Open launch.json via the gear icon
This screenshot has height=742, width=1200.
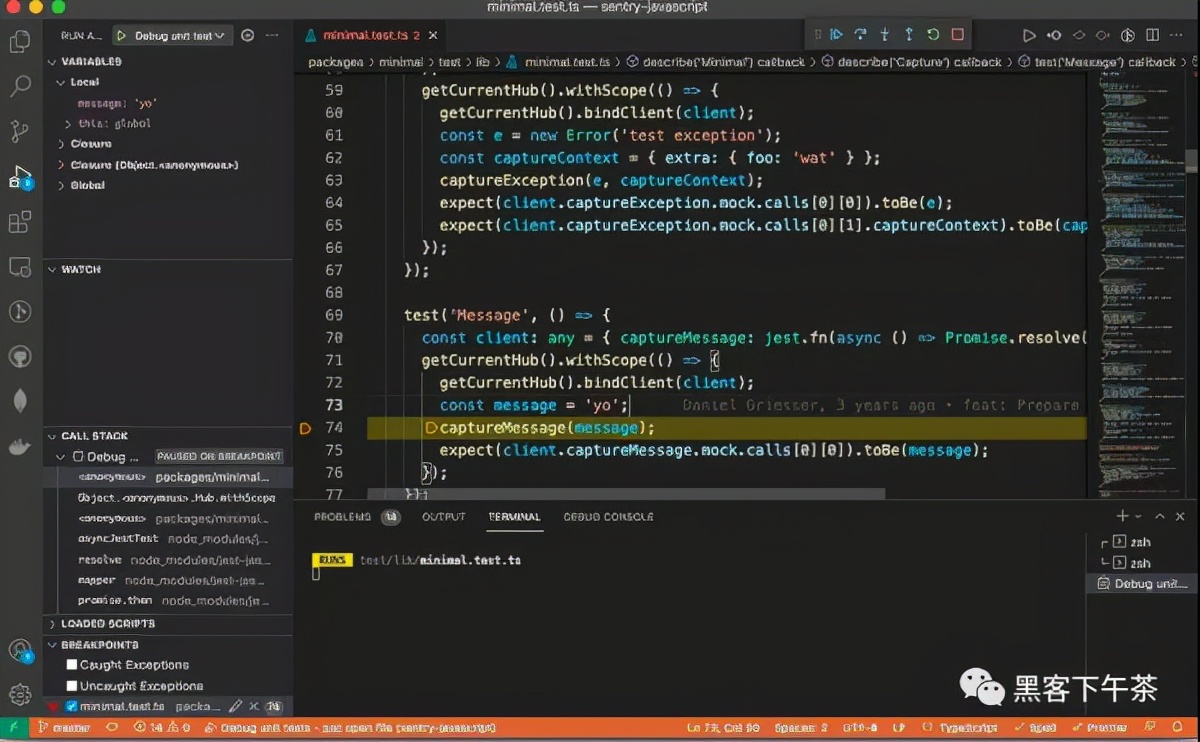pos(248,36)
